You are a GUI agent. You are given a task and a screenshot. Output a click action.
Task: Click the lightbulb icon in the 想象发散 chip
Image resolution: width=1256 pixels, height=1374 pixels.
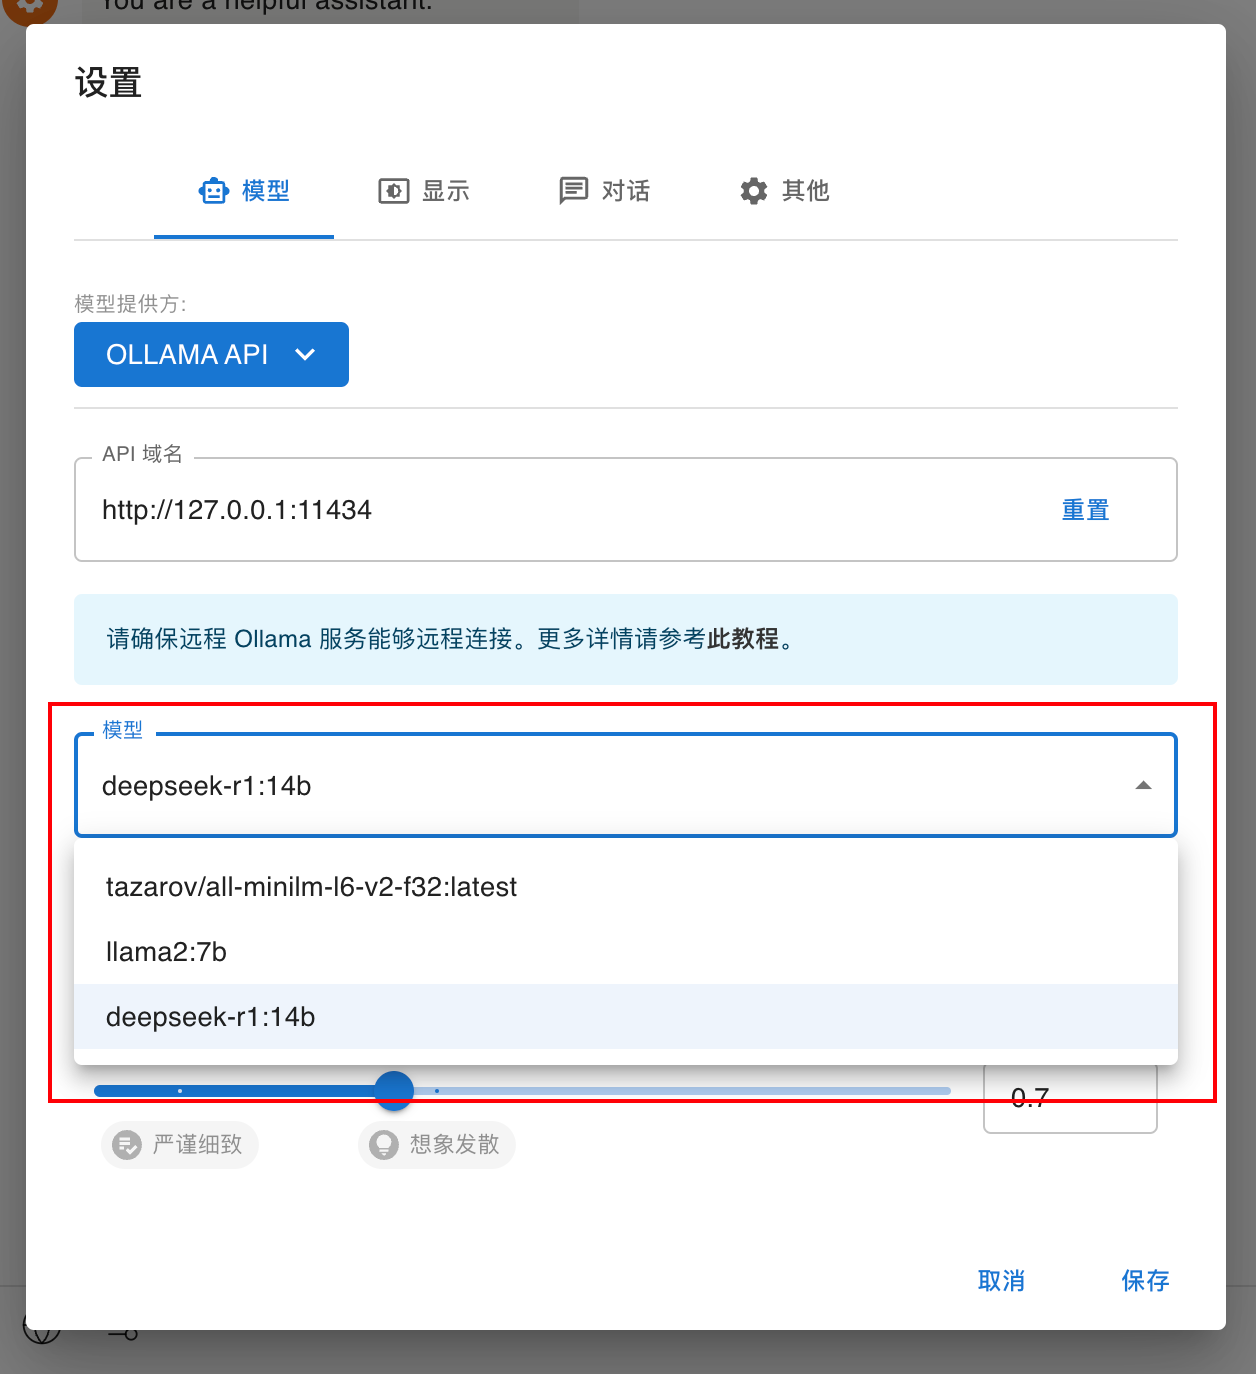click(x=384, y=1144)
